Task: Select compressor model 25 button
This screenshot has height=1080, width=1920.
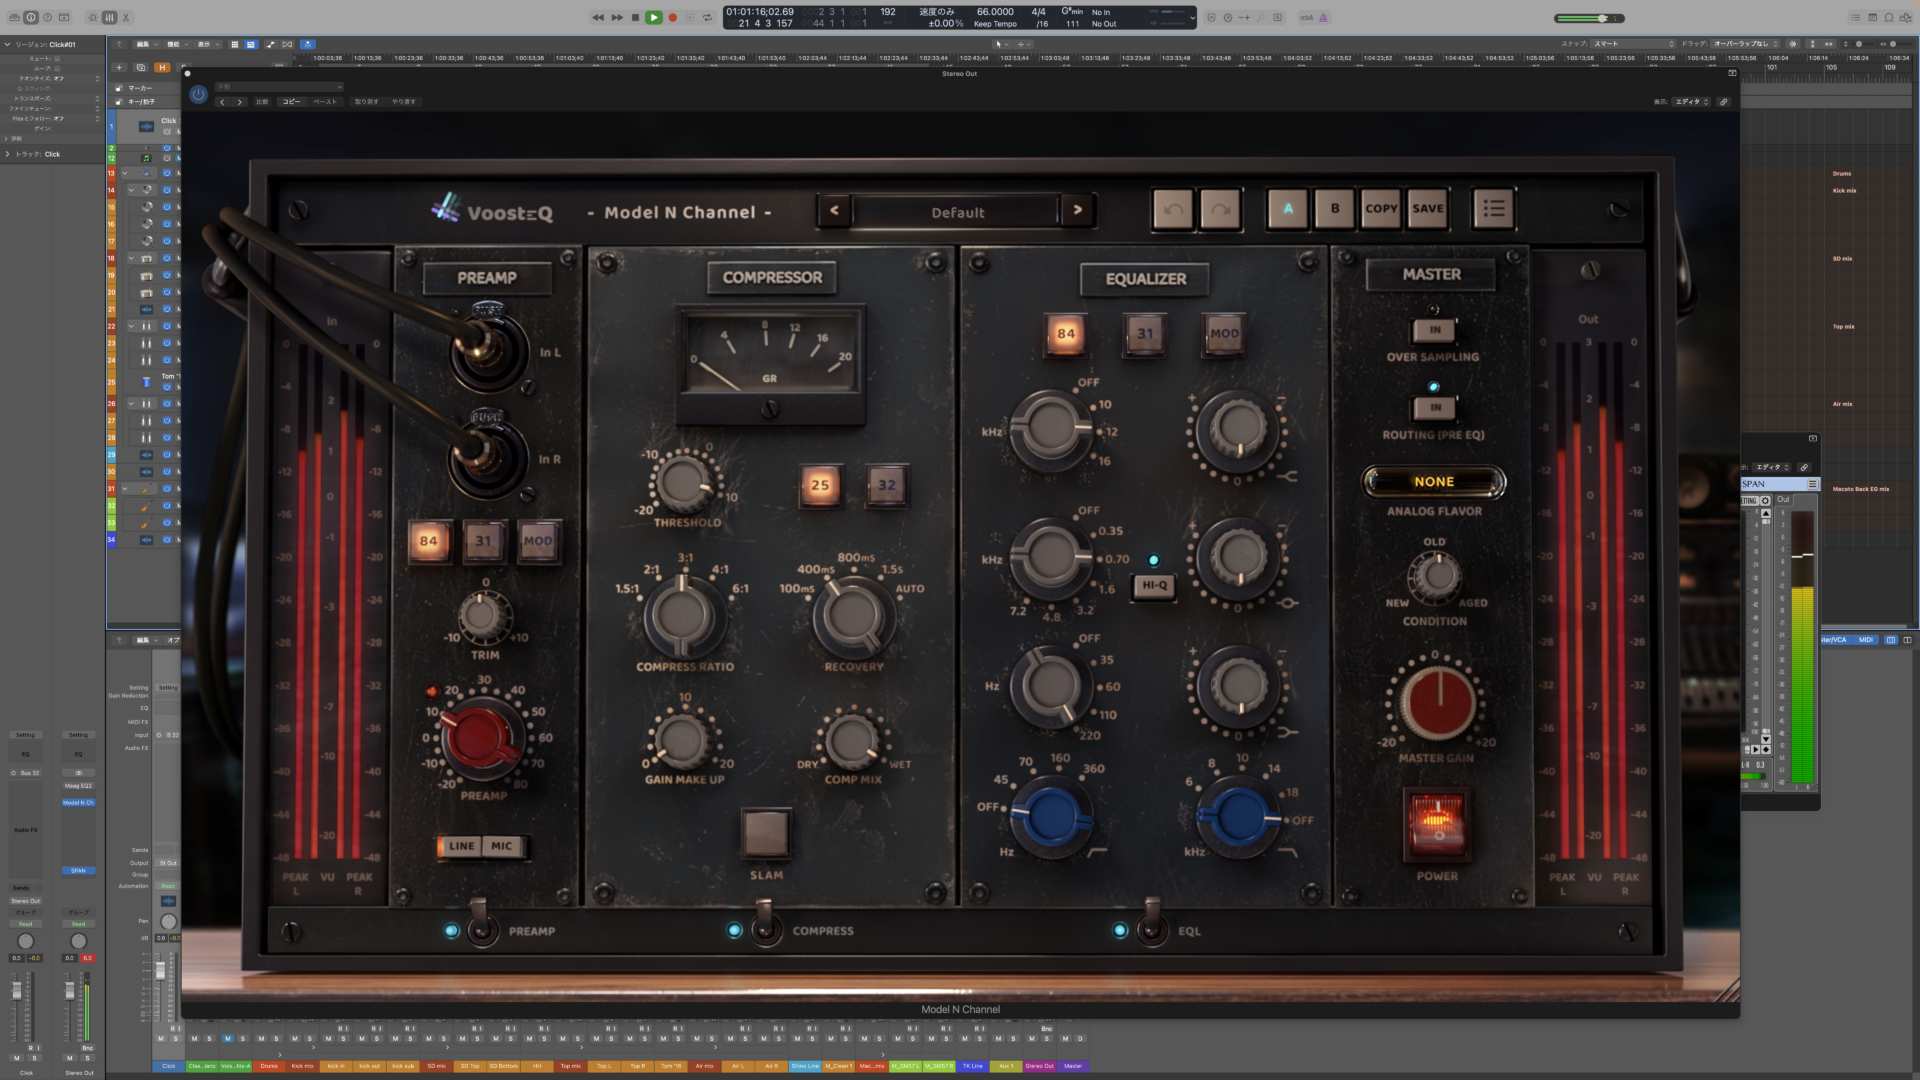Action: point(820,485)
